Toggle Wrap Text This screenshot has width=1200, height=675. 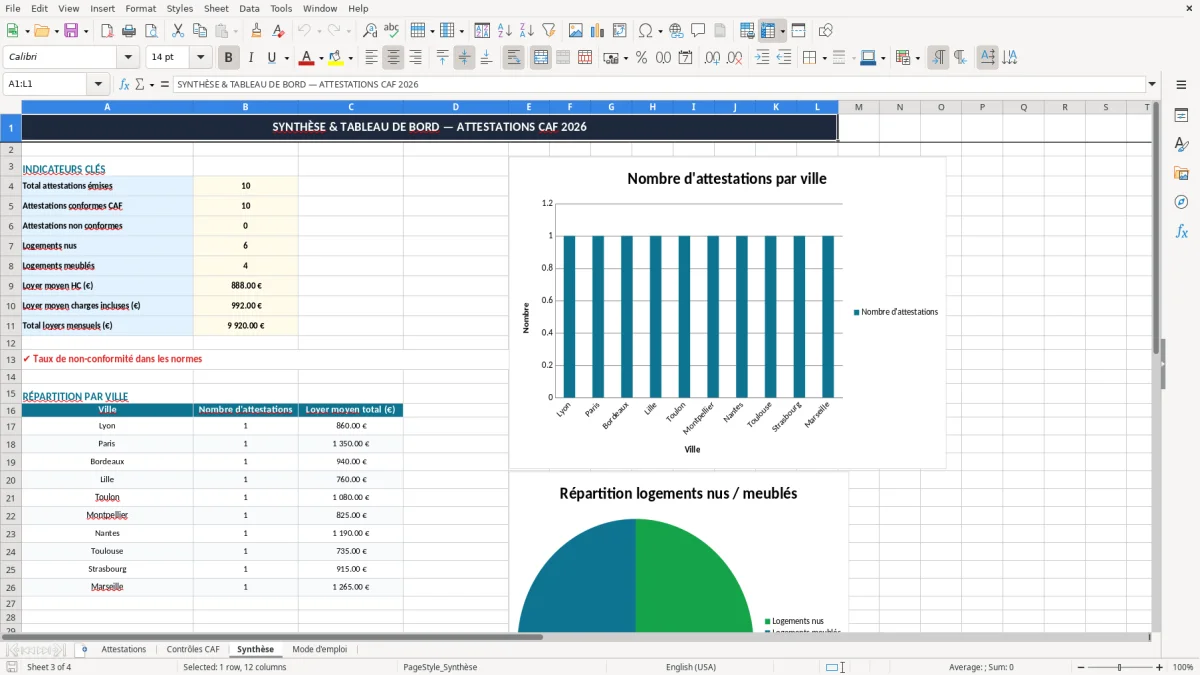[x=513, y=58]
